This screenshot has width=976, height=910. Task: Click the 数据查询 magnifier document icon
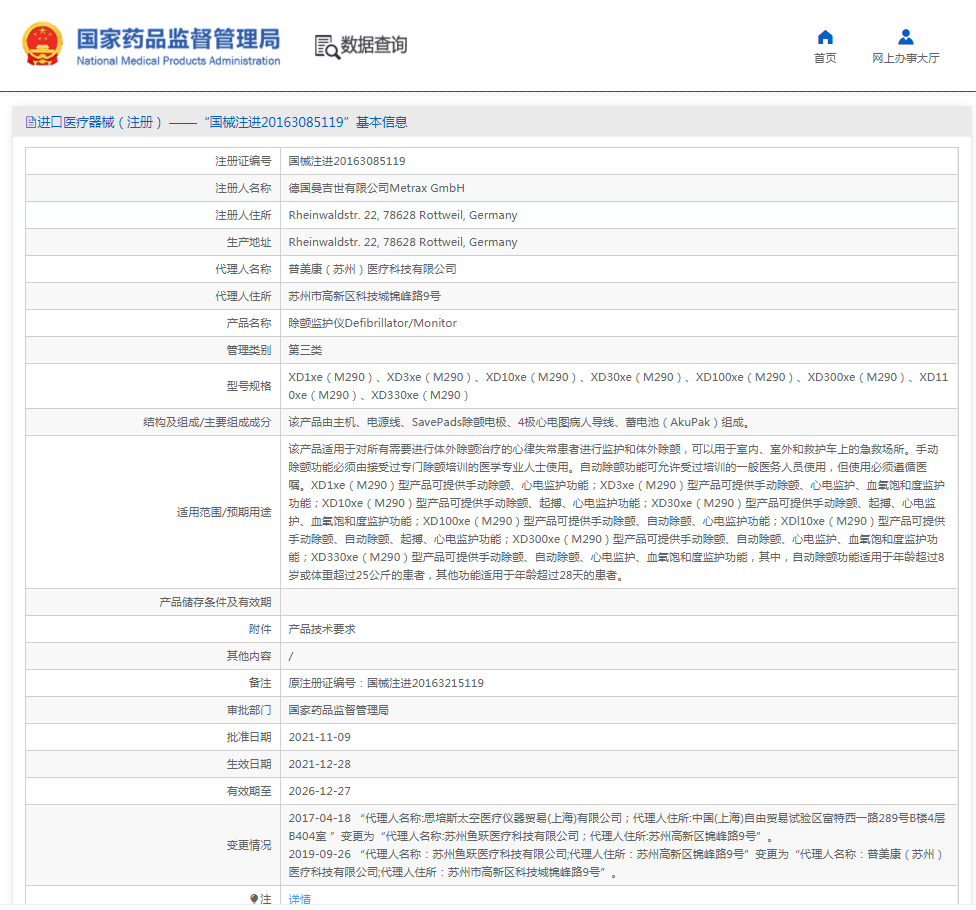327,46
